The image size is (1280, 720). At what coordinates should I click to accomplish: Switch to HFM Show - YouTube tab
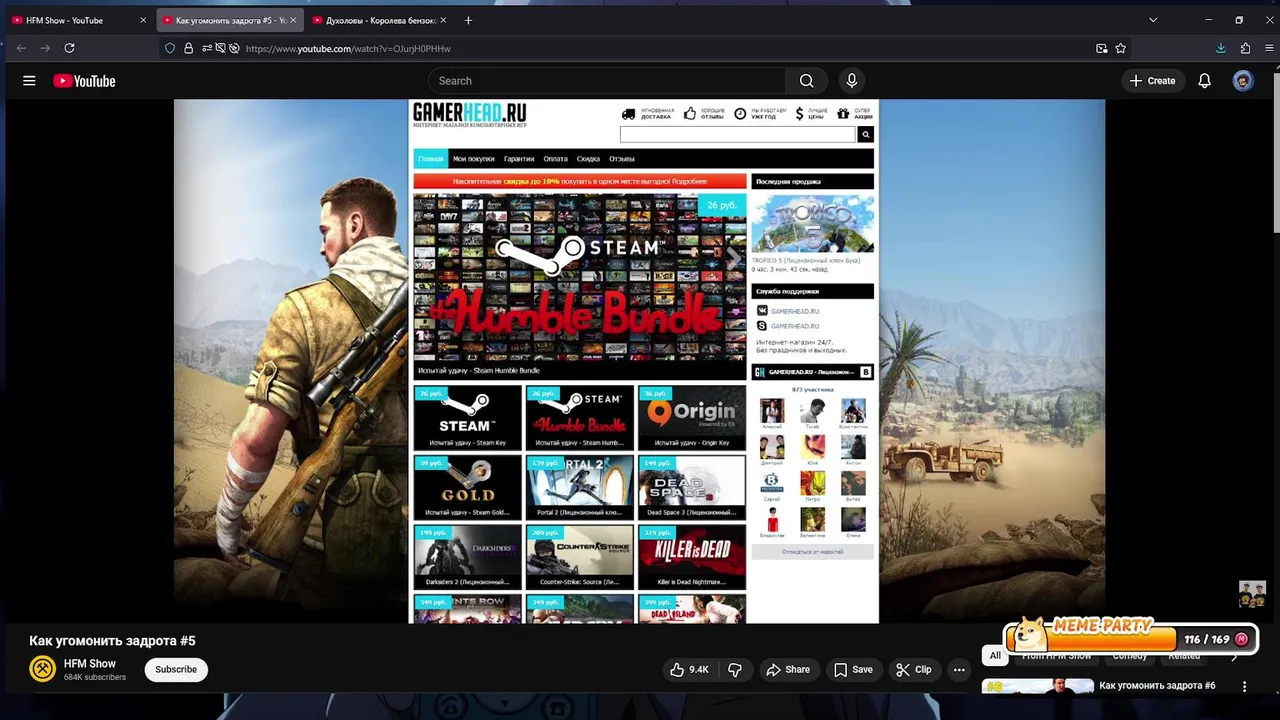[x=79, y=20]
